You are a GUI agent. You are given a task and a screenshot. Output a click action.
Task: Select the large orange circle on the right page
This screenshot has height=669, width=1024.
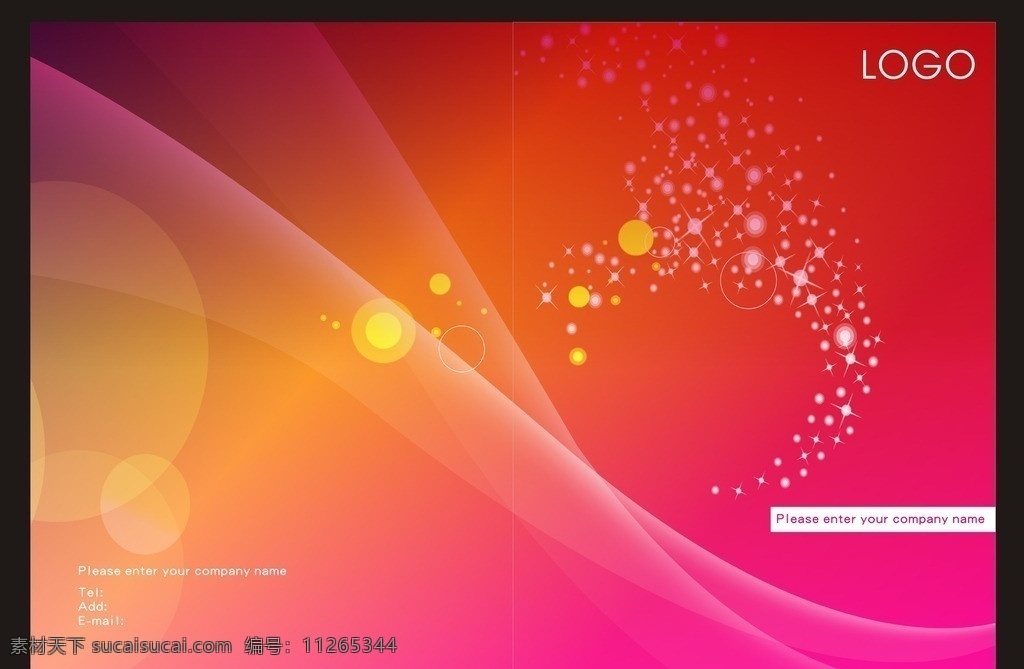click(635, 237)
